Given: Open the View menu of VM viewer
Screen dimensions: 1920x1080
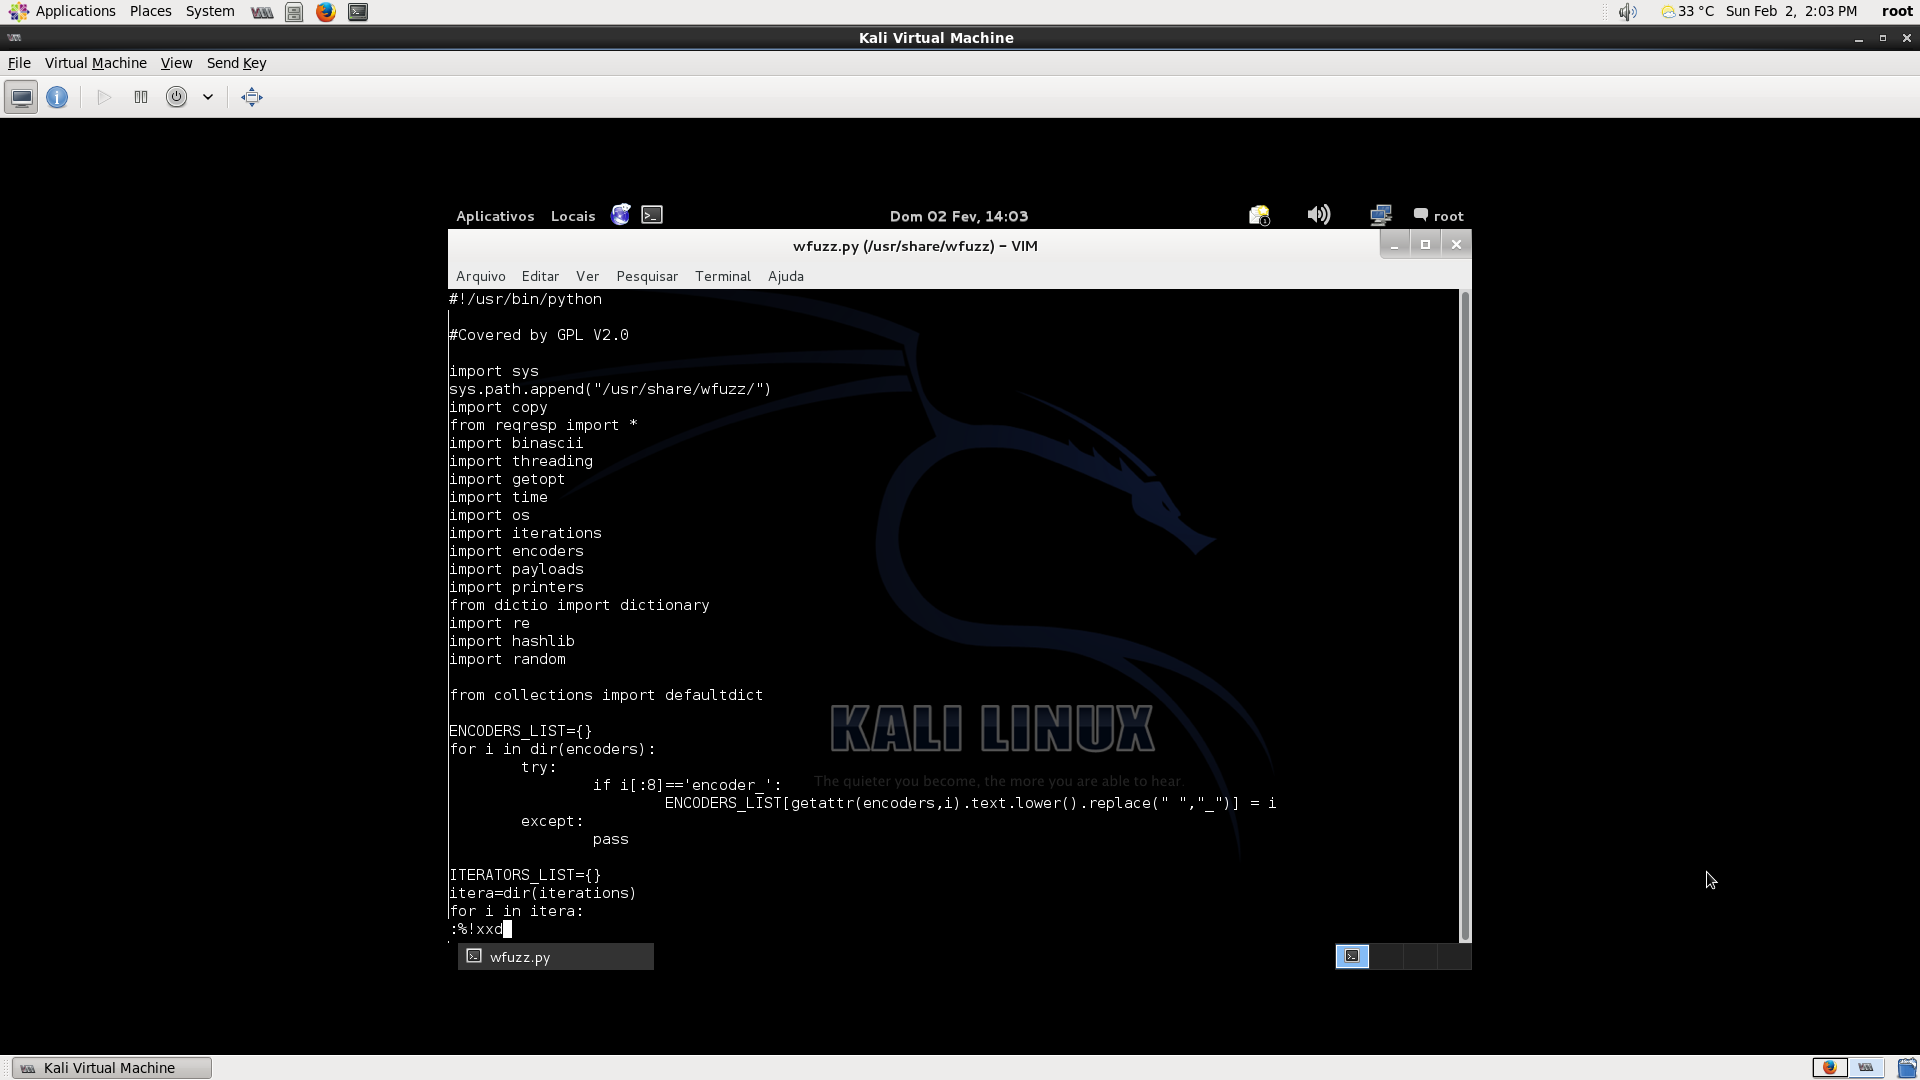Looking at the screenshot, I should [176, 63].
